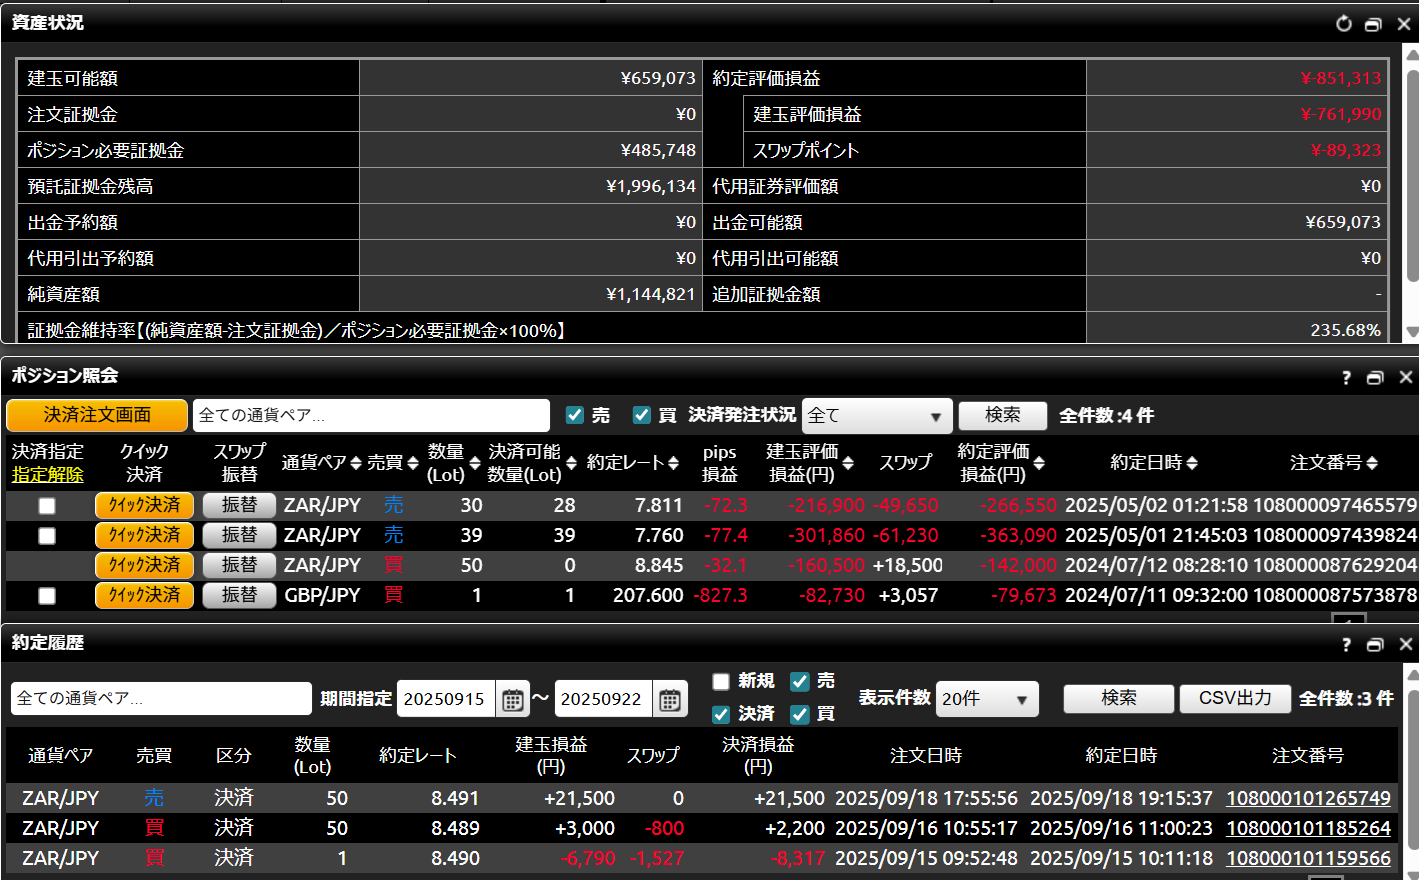Open the start date calendar picker
Image resolution: width=1419 pixels, height=880 pixels.
(512, 699)
